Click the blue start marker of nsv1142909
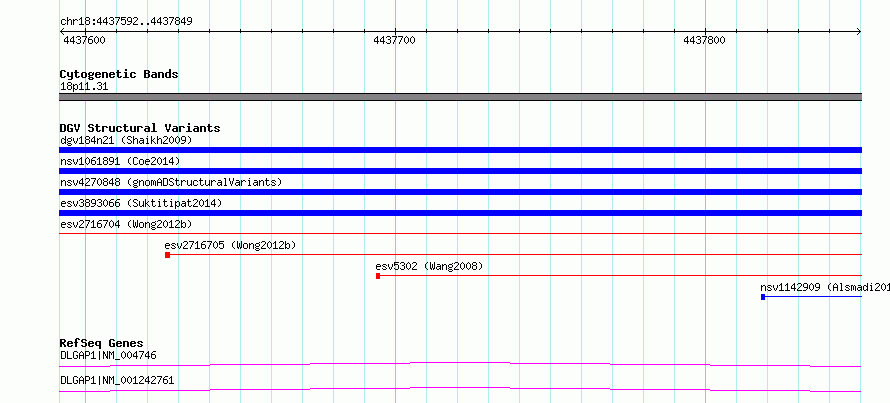Screen dimensions: 890x403 763,297
